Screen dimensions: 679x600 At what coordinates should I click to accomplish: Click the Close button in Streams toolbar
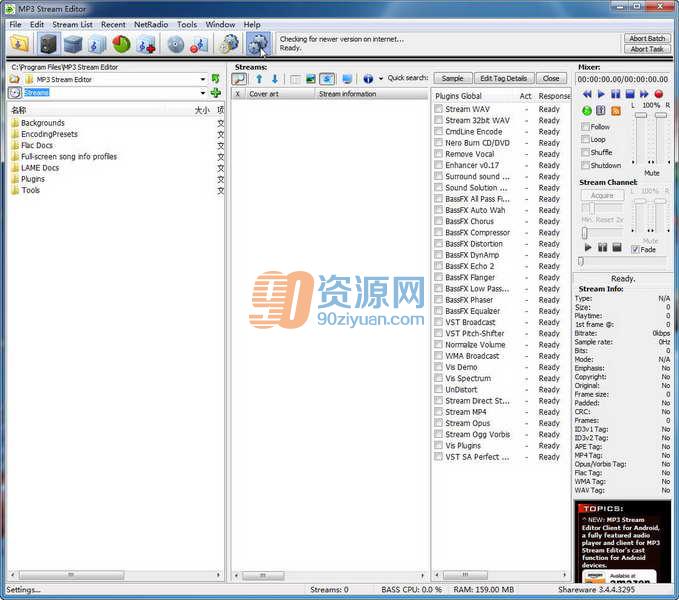coord(551,78)
